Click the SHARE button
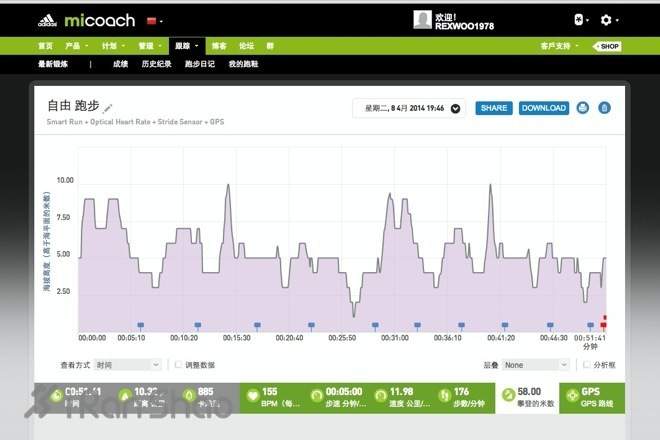This screenshot has width=660, height=440. 493,108
